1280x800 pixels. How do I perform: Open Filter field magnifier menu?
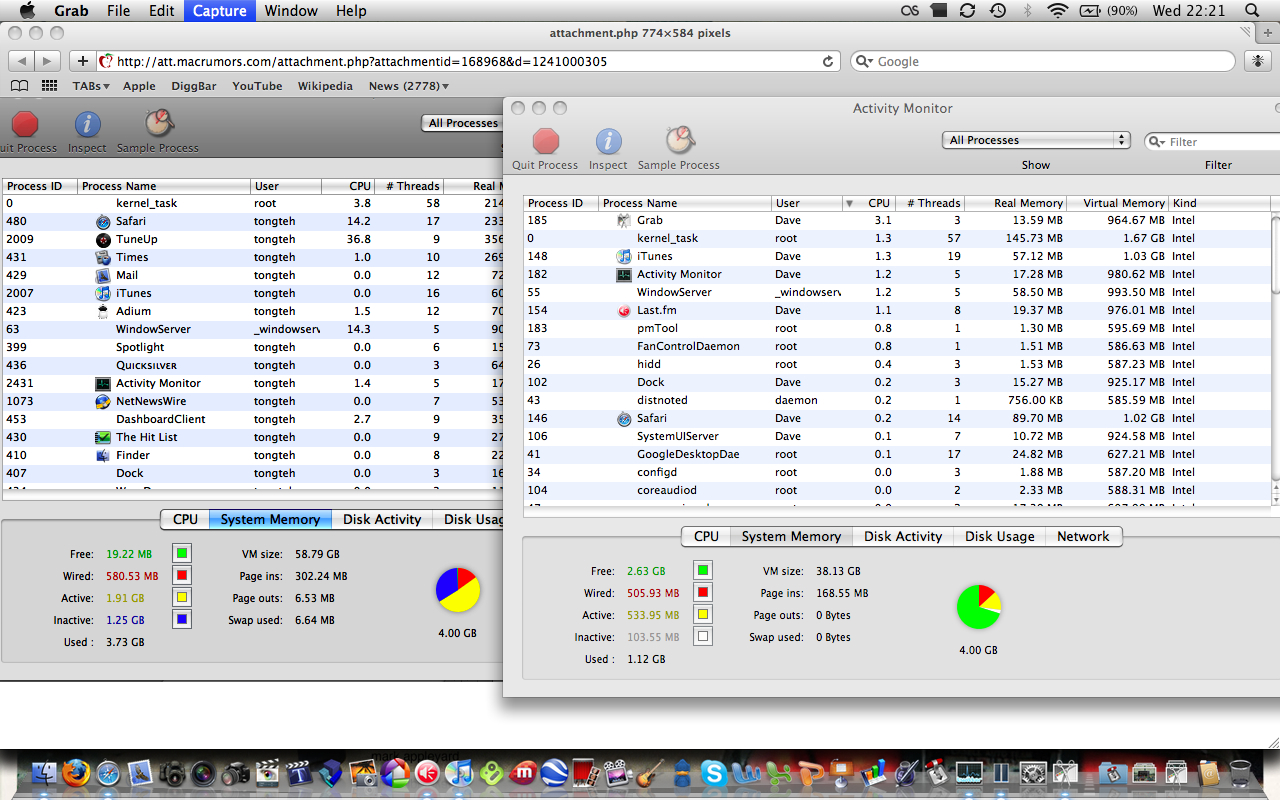click(1158, 142)
